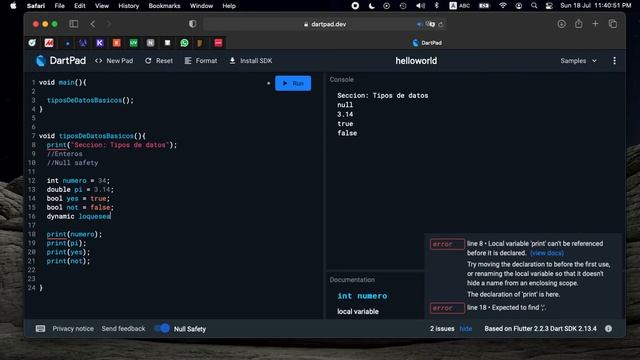Screen dimensions: 640x360
Task: Open the green favorite icon
Action: (x=133, y=43)
